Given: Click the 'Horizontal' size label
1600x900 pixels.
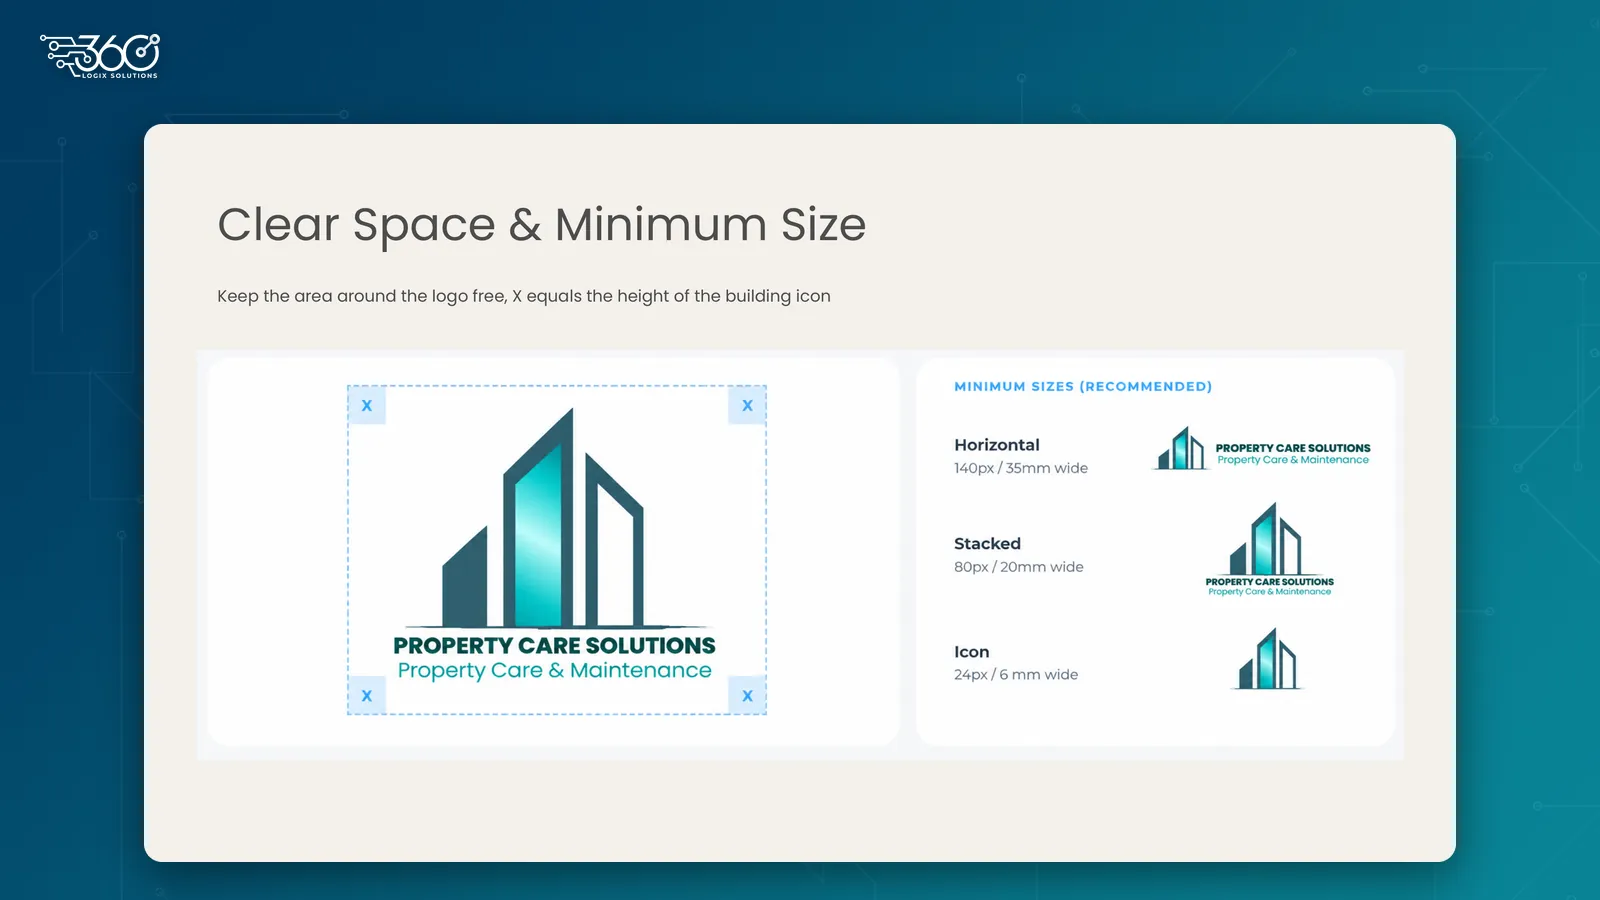Looking at the screenshot, I should (997, 445).
